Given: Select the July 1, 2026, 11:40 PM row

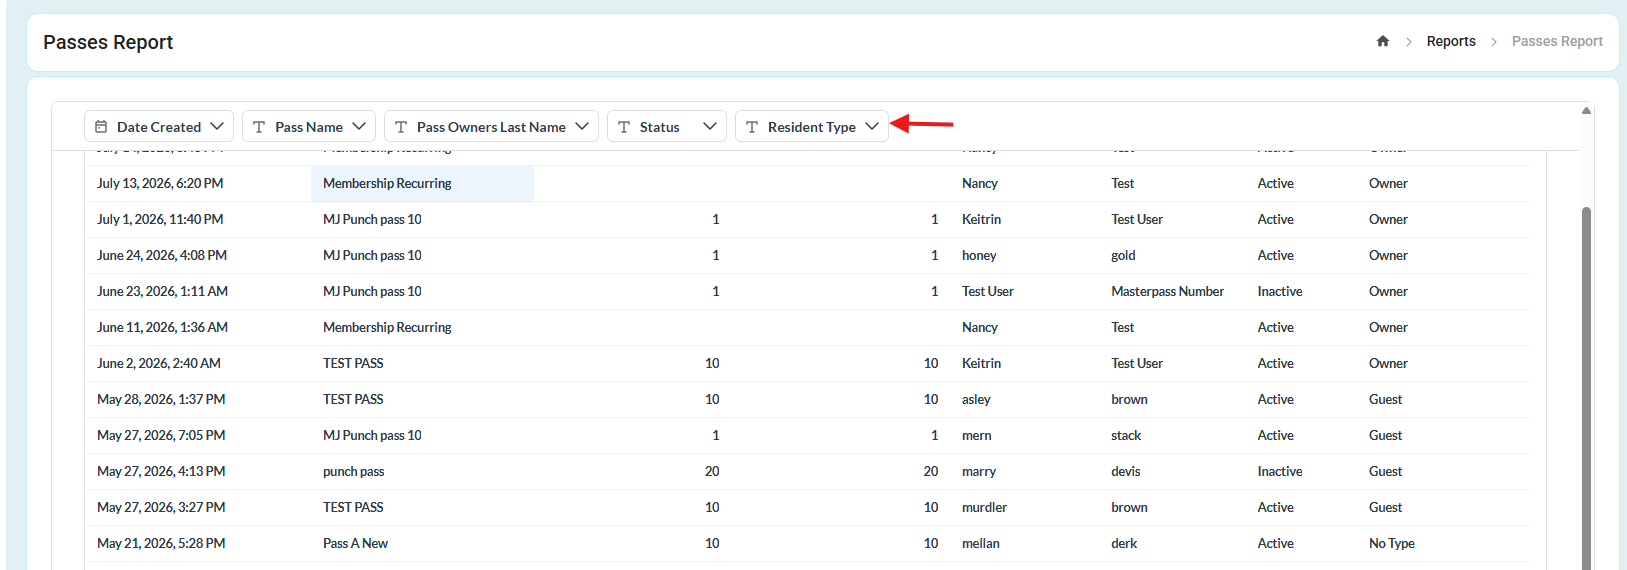Looking at the screenshot, I should click(808, 219).
